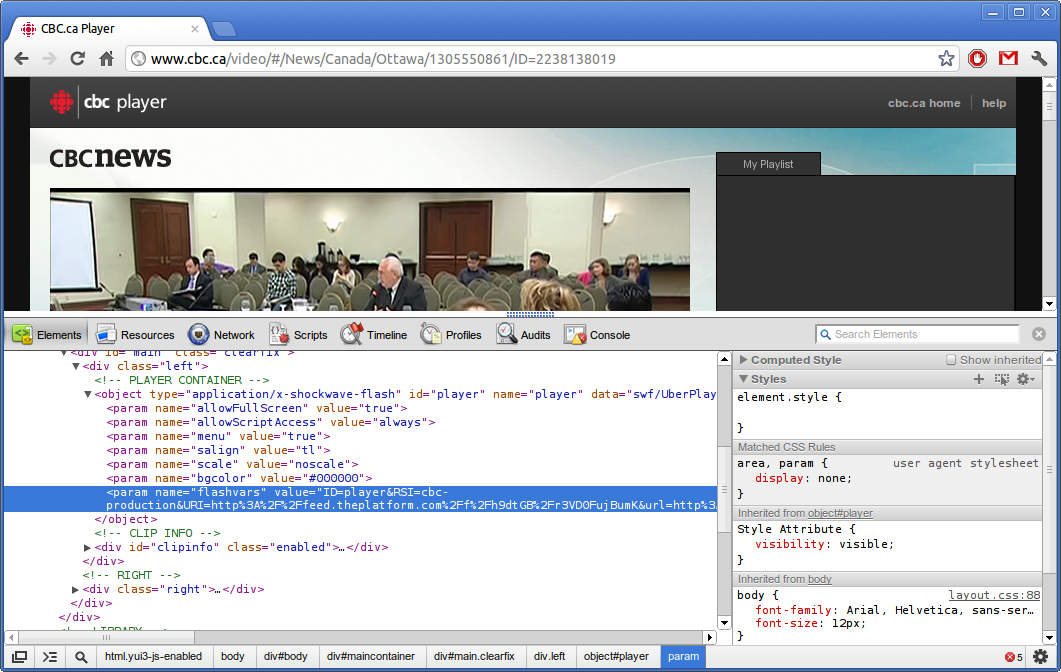
Task: Collapse the Styles section
Action: [744, 379]
